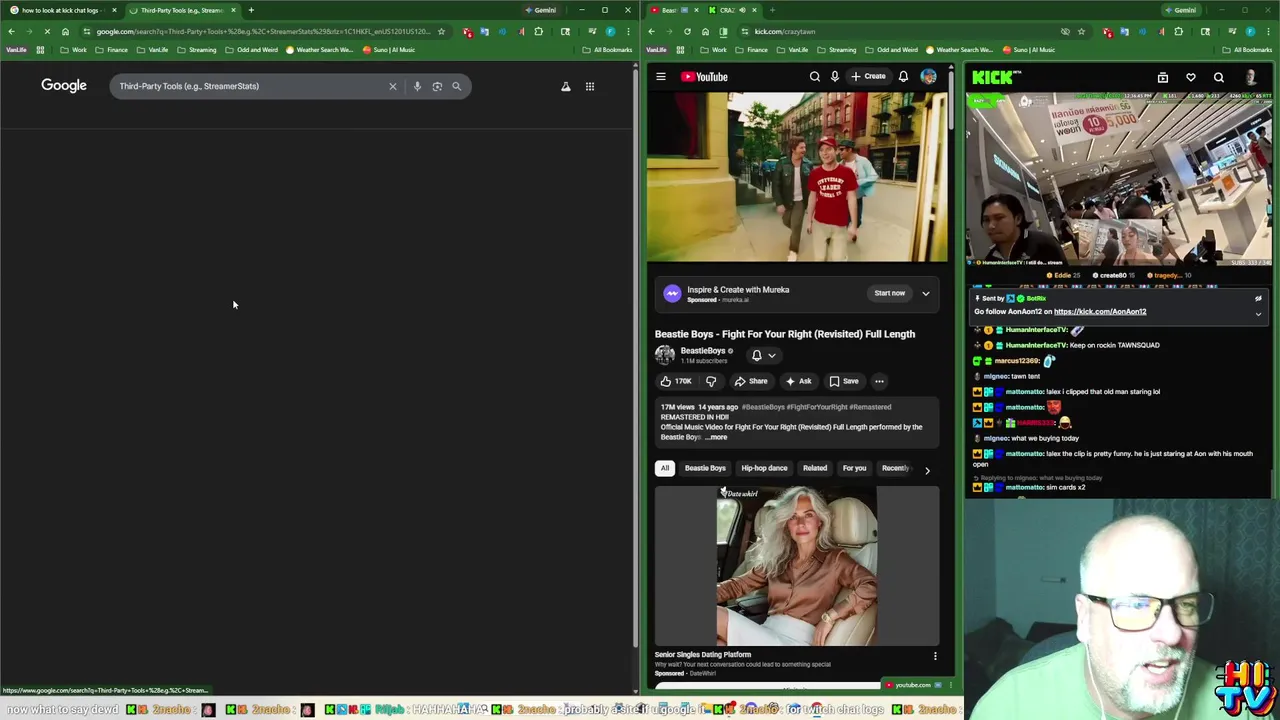Open the DateWhirl sponsored thumbnail

(x=797, y=566)
